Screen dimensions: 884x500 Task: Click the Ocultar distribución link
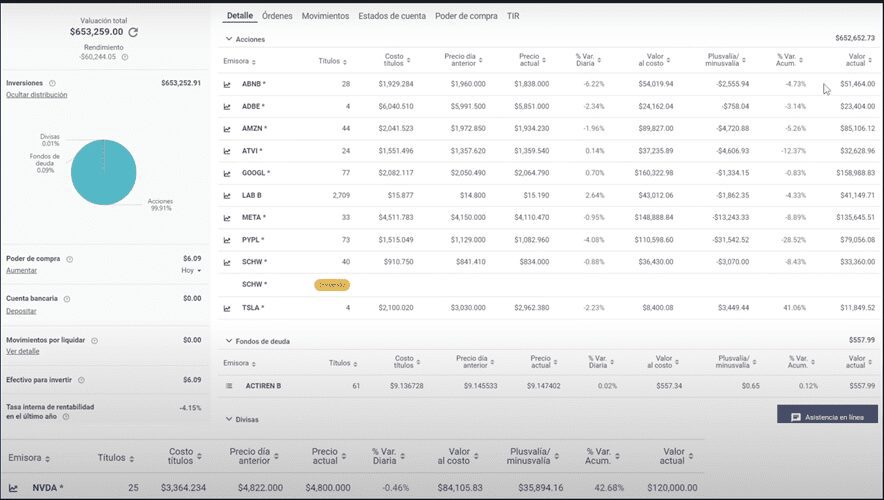(36, 95)
